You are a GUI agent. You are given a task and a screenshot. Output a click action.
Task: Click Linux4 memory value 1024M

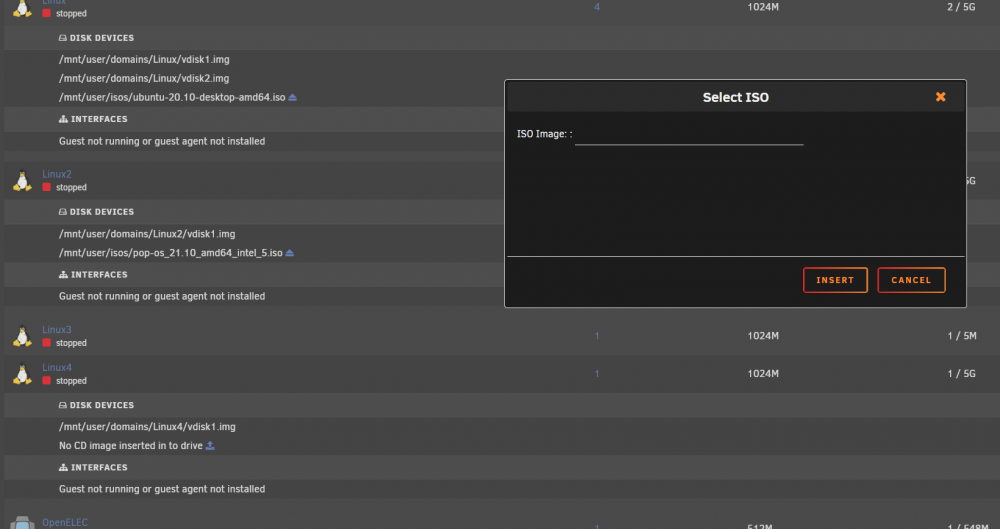click(763, 373)
